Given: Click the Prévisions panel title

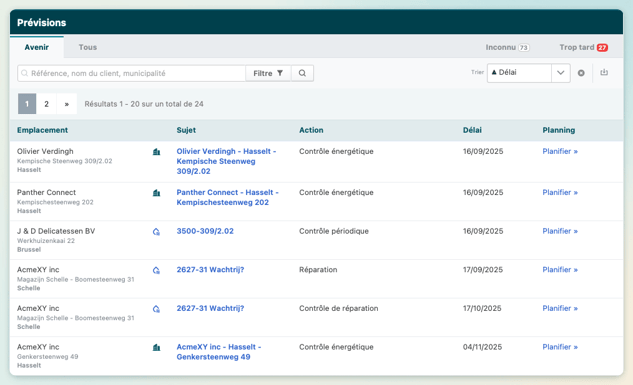Looking at the screenshot, I should click(42, 23).
